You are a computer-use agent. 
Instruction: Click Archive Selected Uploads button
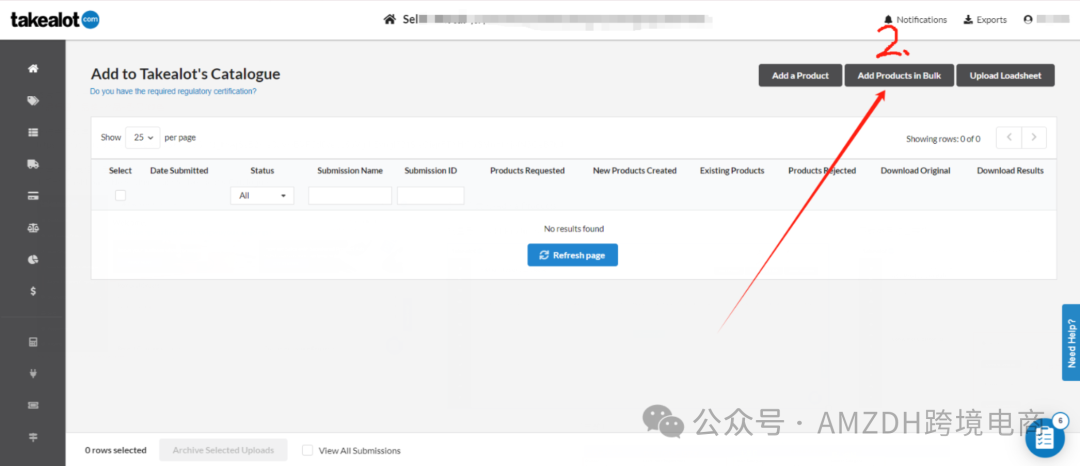point(223,450)
